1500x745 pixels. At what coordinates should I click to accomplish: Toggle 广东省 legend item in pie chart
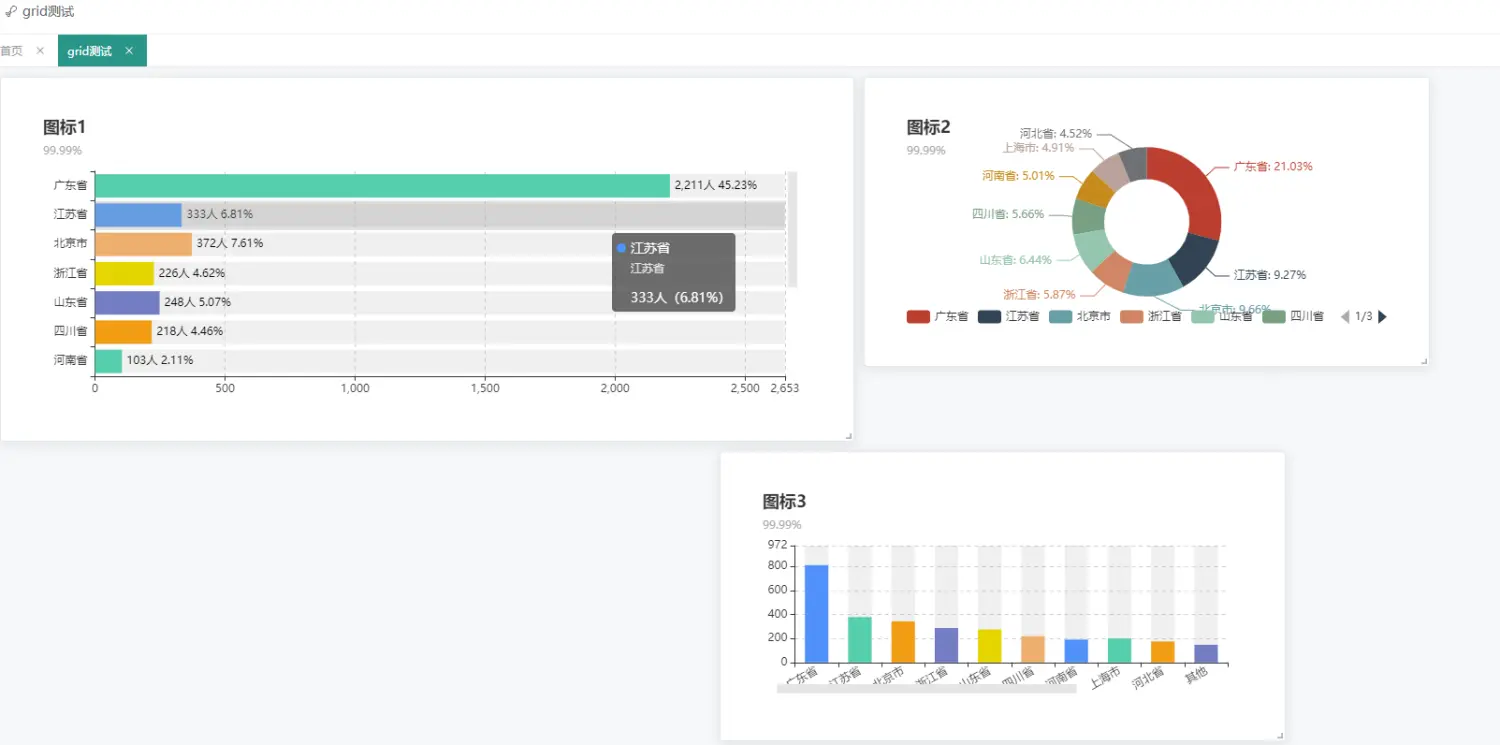[937, 317]
